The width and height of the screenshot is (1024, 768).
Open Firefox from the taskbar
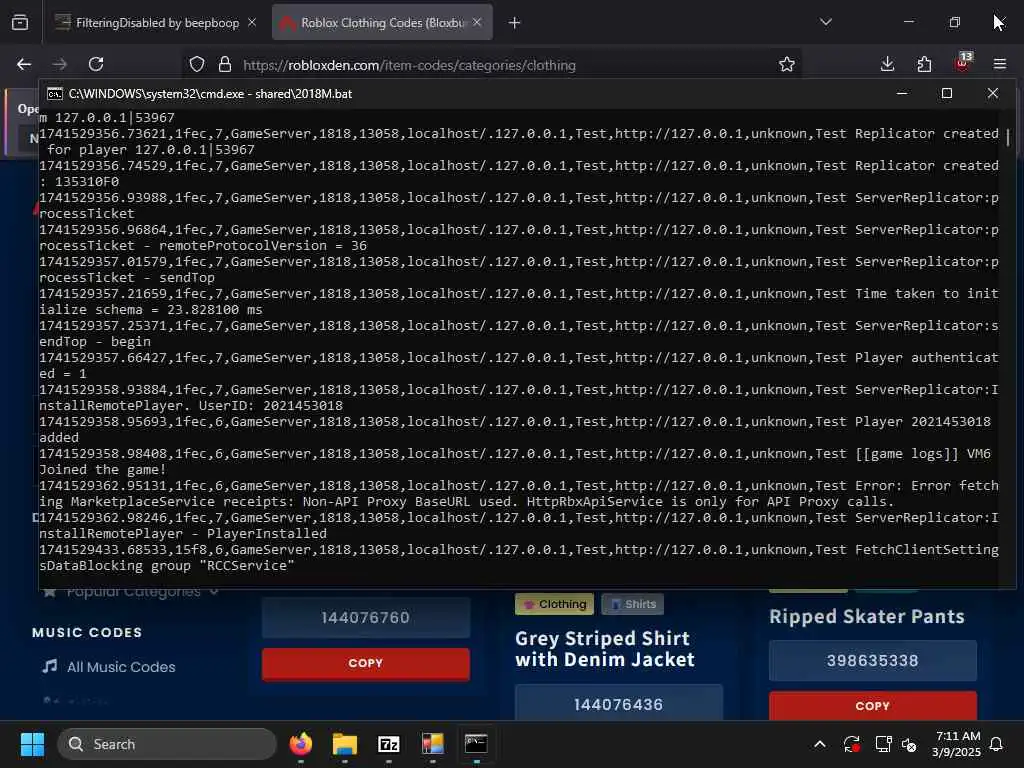301,744
